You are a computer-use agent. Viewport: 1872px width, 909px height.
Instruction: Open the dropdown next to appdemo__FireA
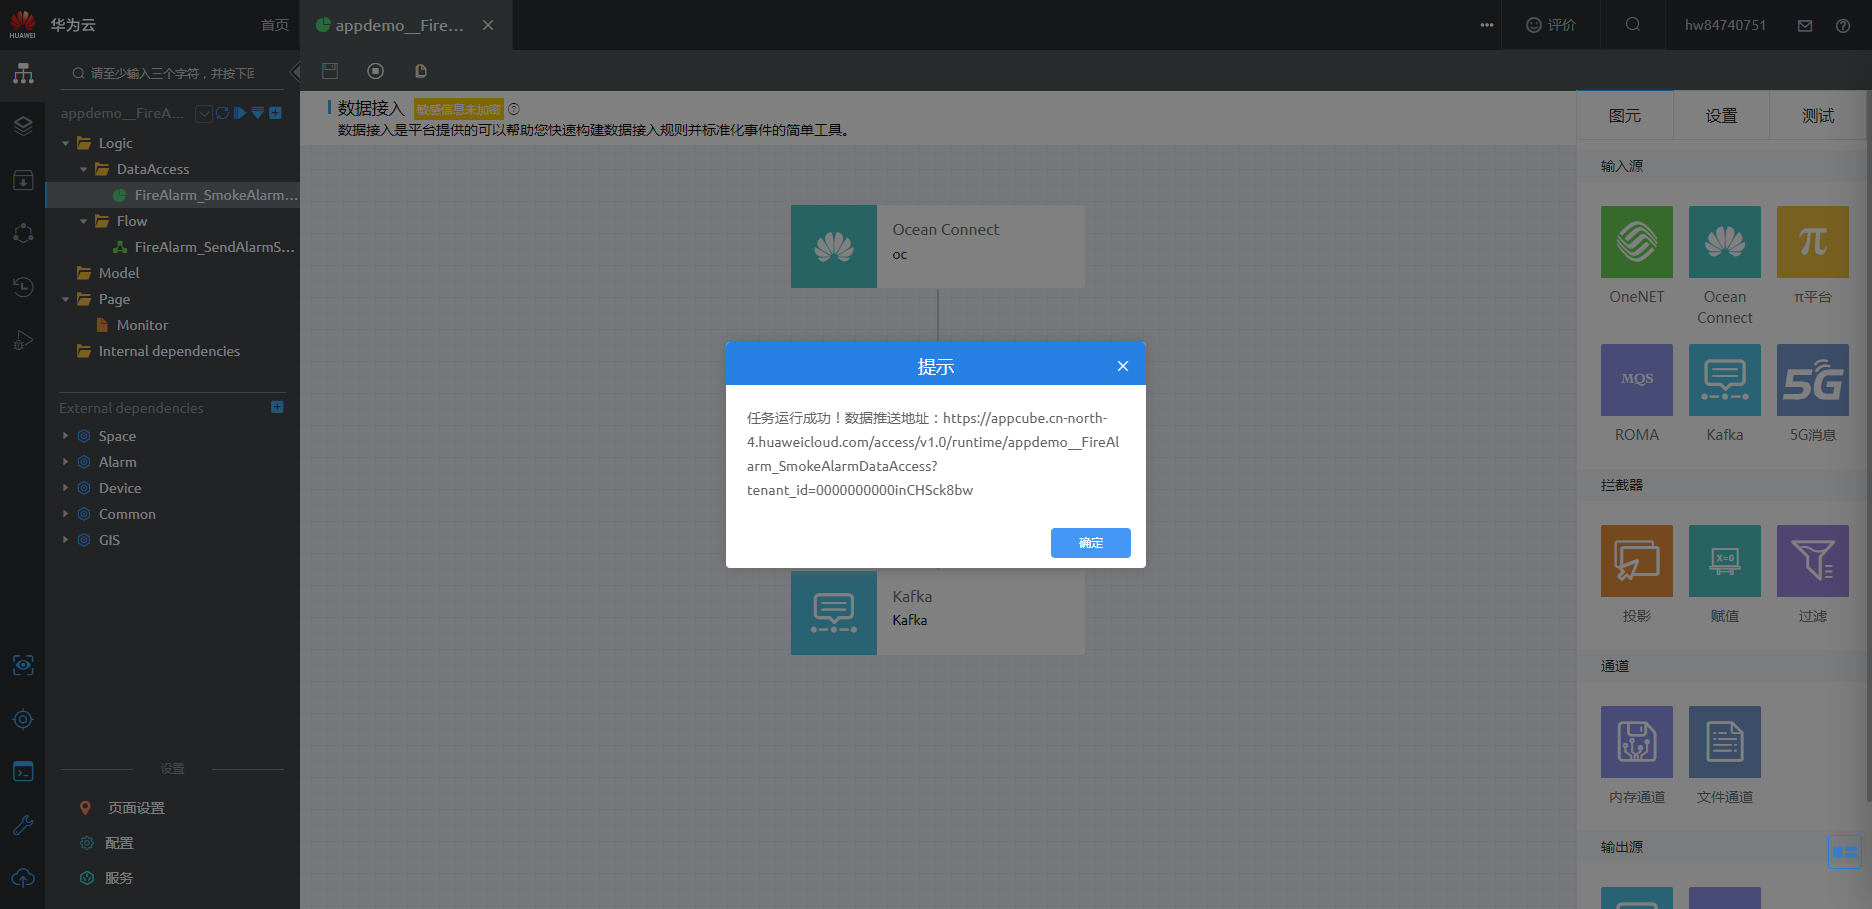click(x=204, y=113)
